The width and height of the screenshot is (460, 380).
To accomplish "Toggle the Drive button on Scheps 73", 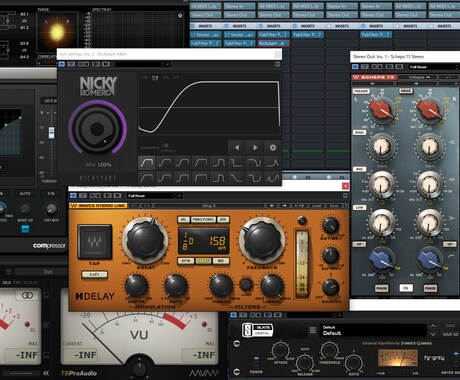I will coord(406,91).
